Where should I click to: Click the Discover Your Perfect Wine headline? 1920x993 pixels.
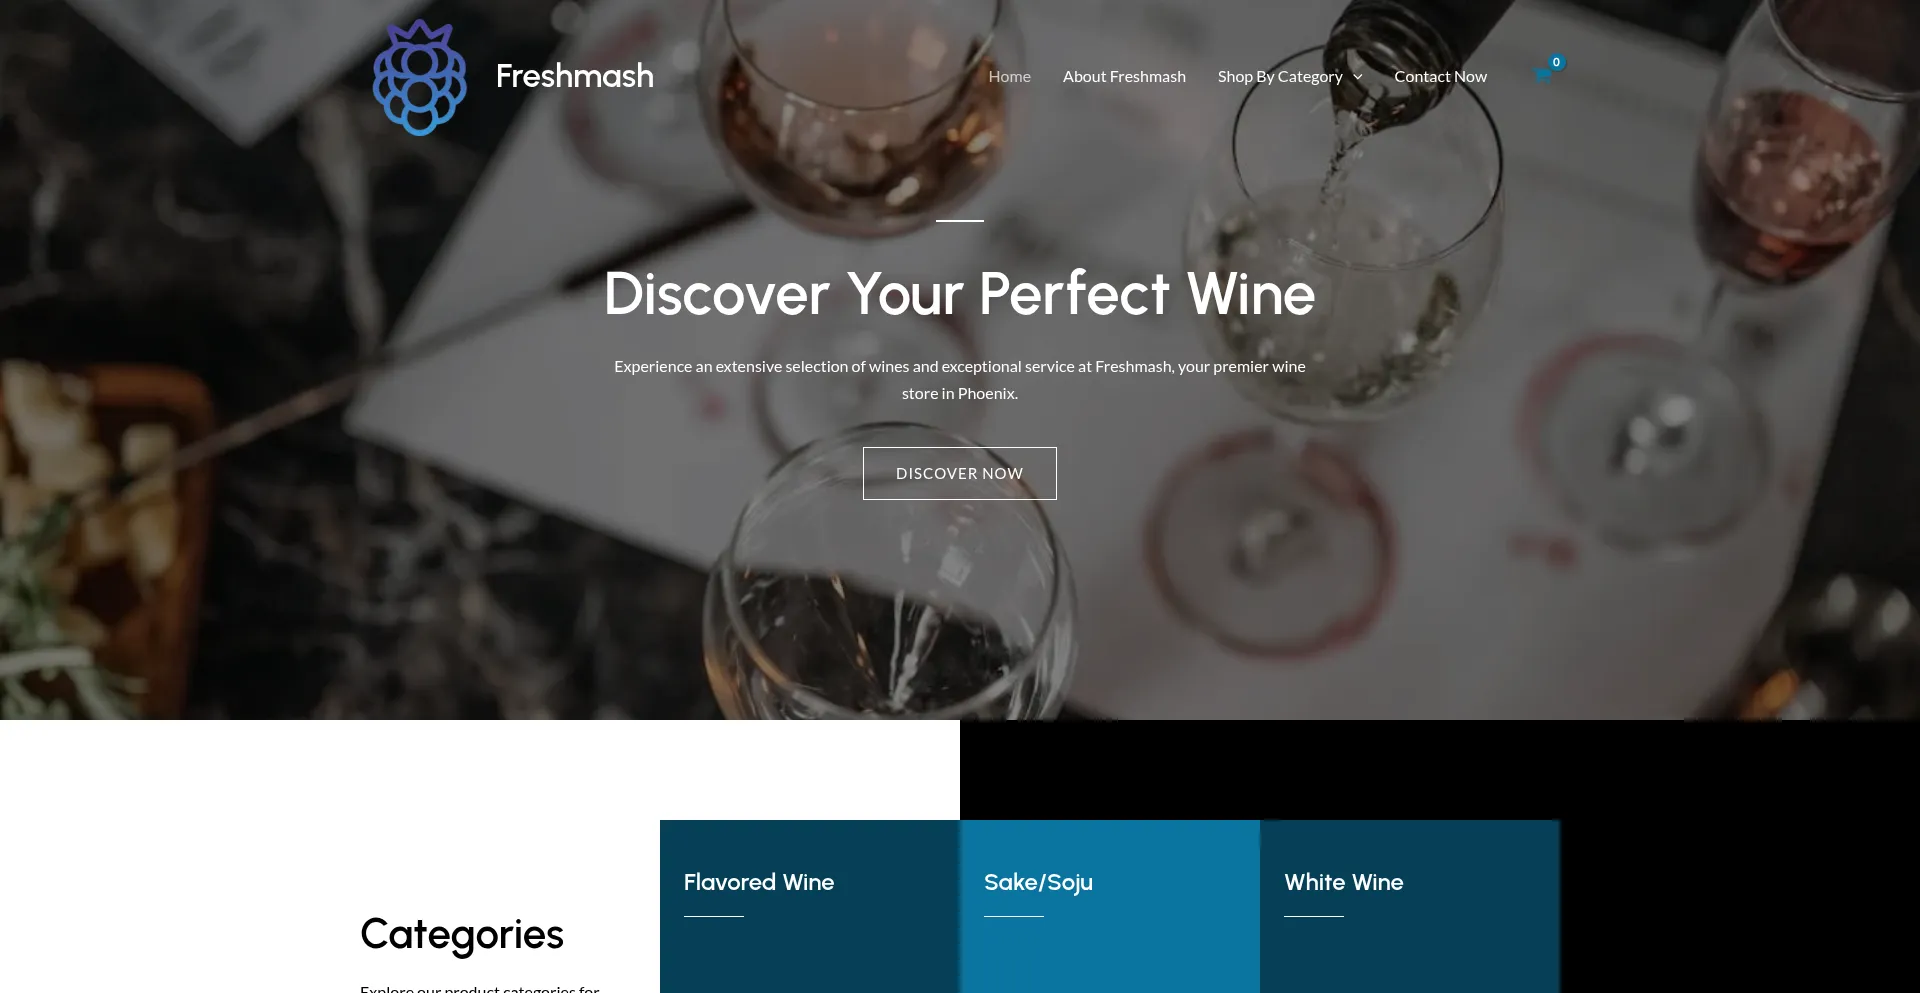pos(960,294)
